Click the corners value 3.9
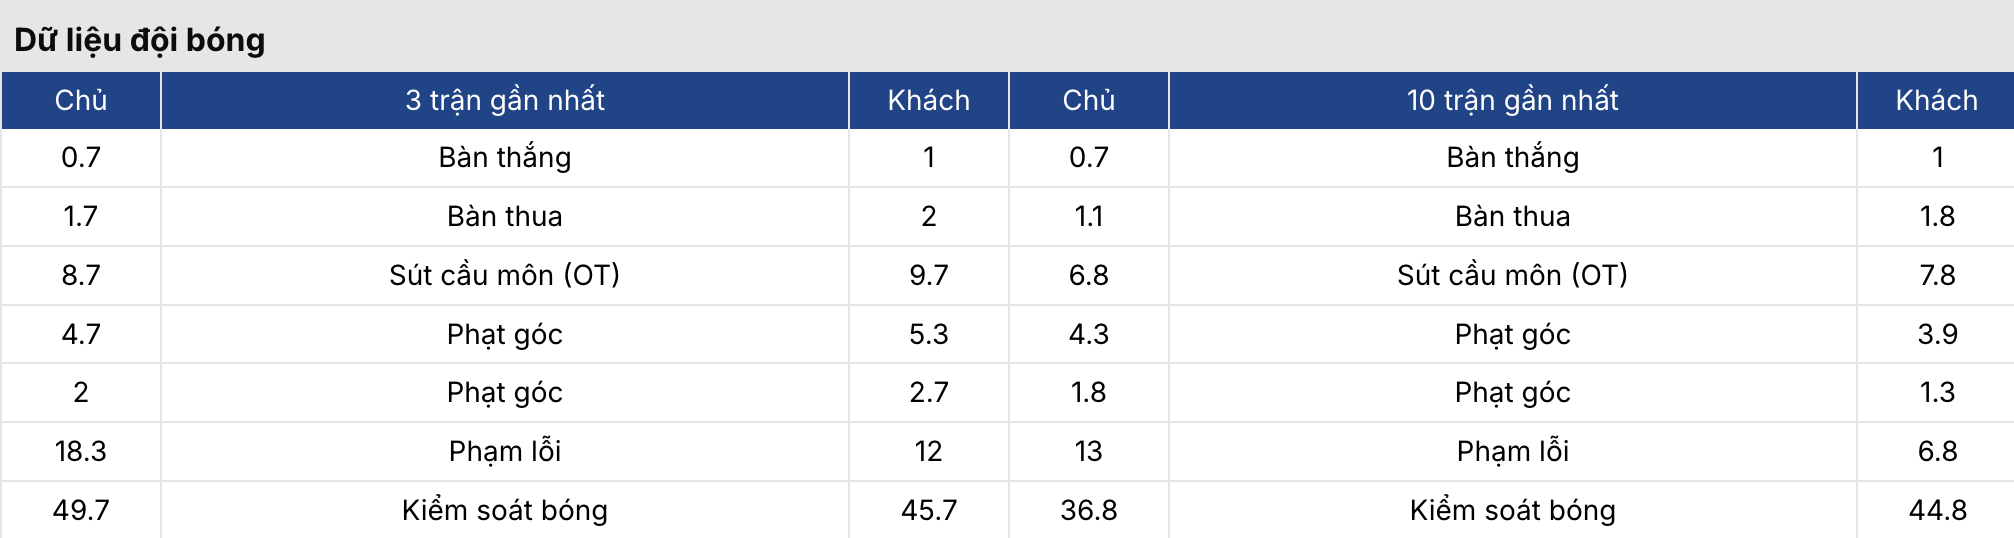This screenshot has width=2014, height=538. (1936, 334)
